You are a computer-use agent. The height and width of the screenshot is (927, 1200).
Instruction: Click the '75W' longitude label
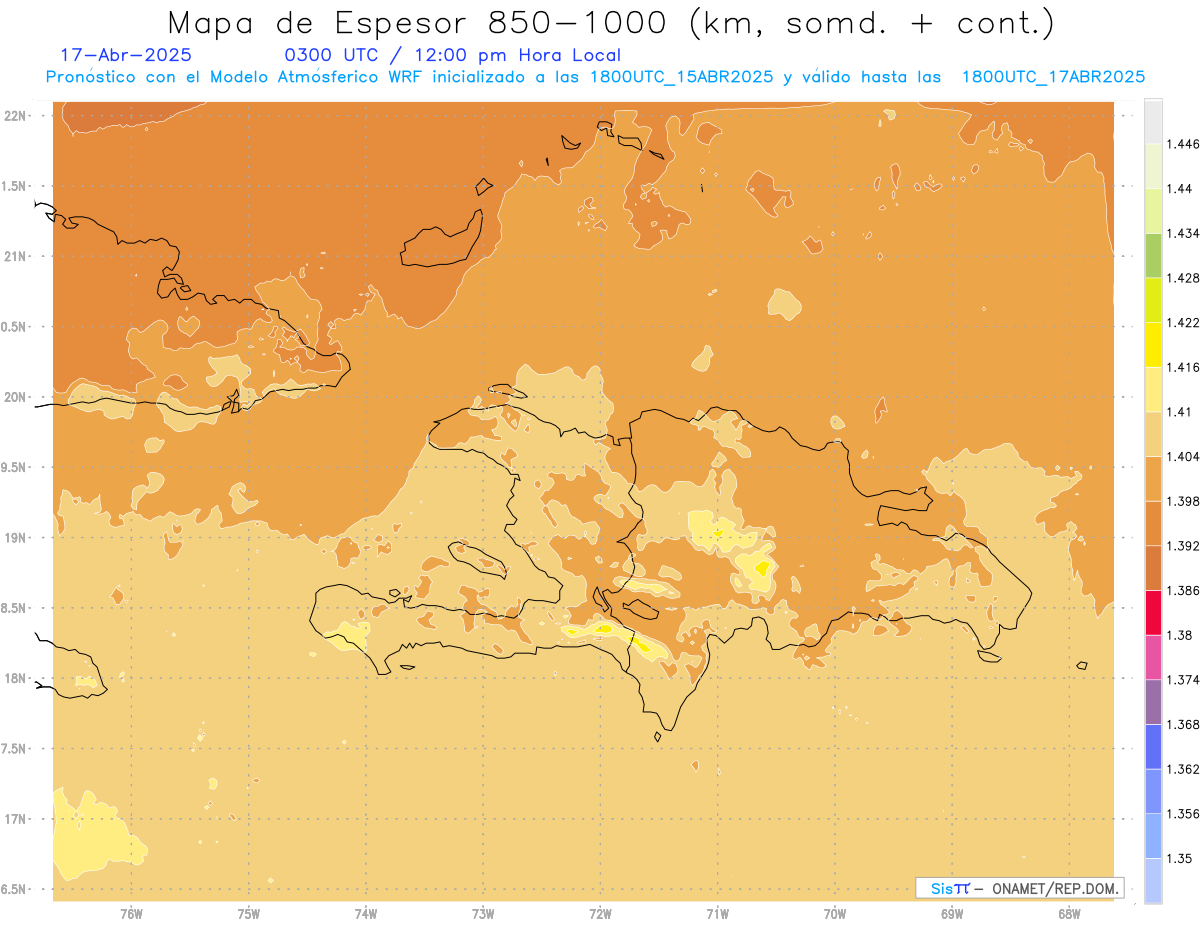tap(249, 914)
